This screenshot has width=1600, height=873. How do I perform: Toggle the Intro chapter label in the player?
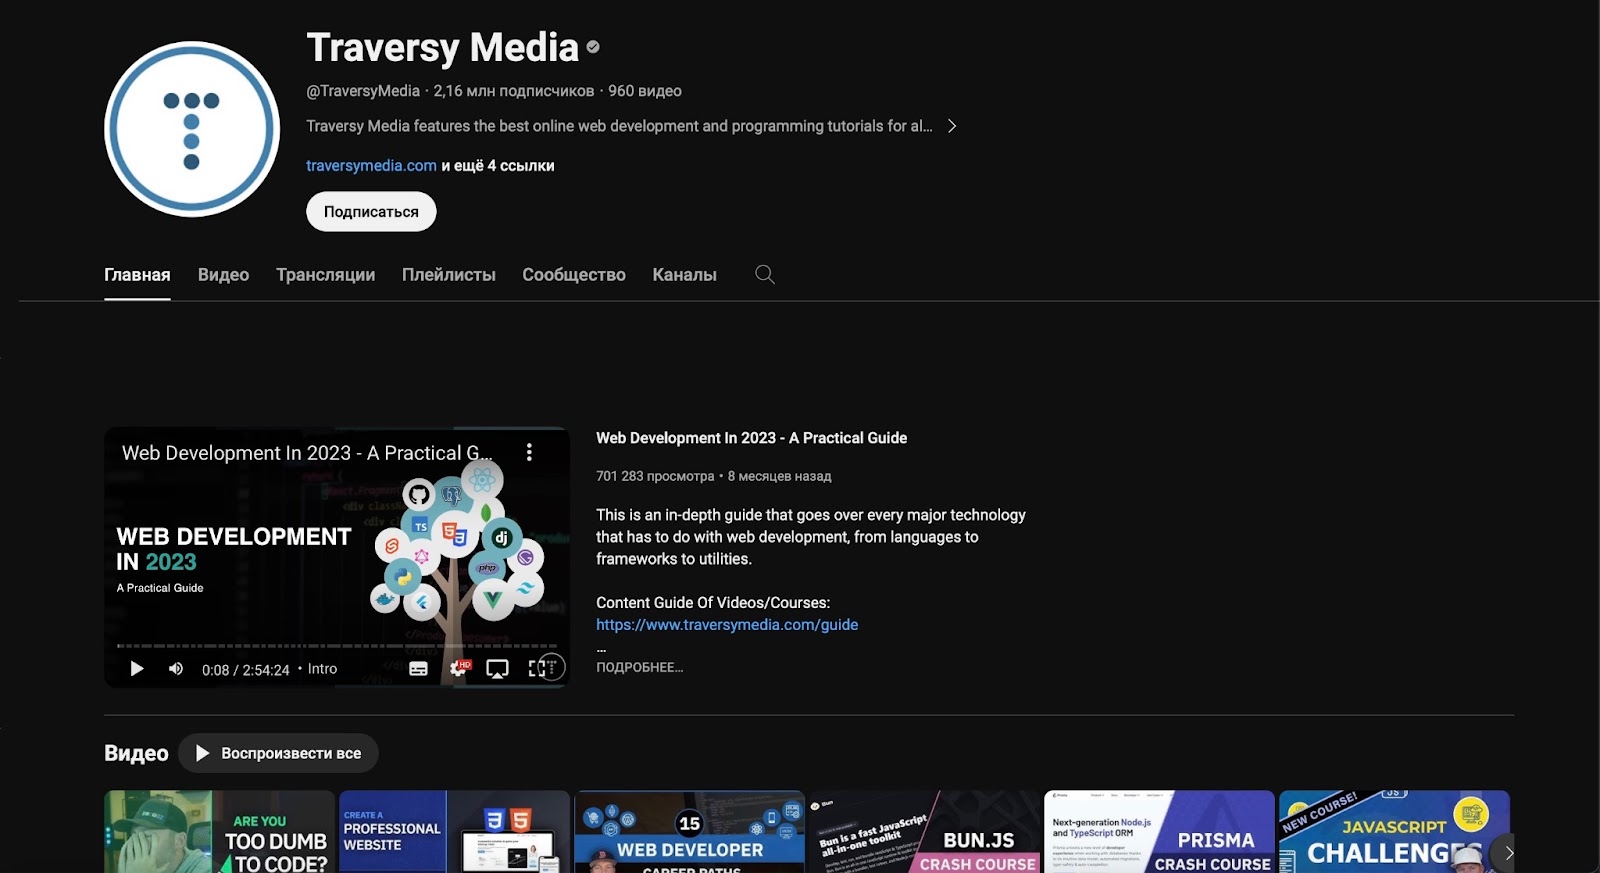(x=322, y=669)
